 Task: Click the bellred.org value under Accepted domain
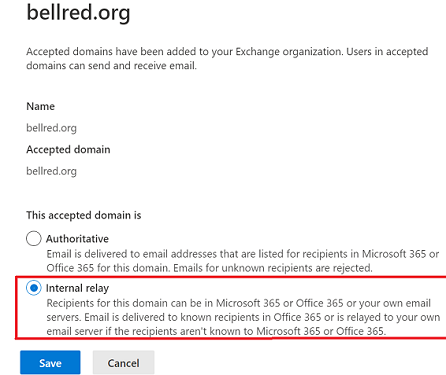pos(51,171)
